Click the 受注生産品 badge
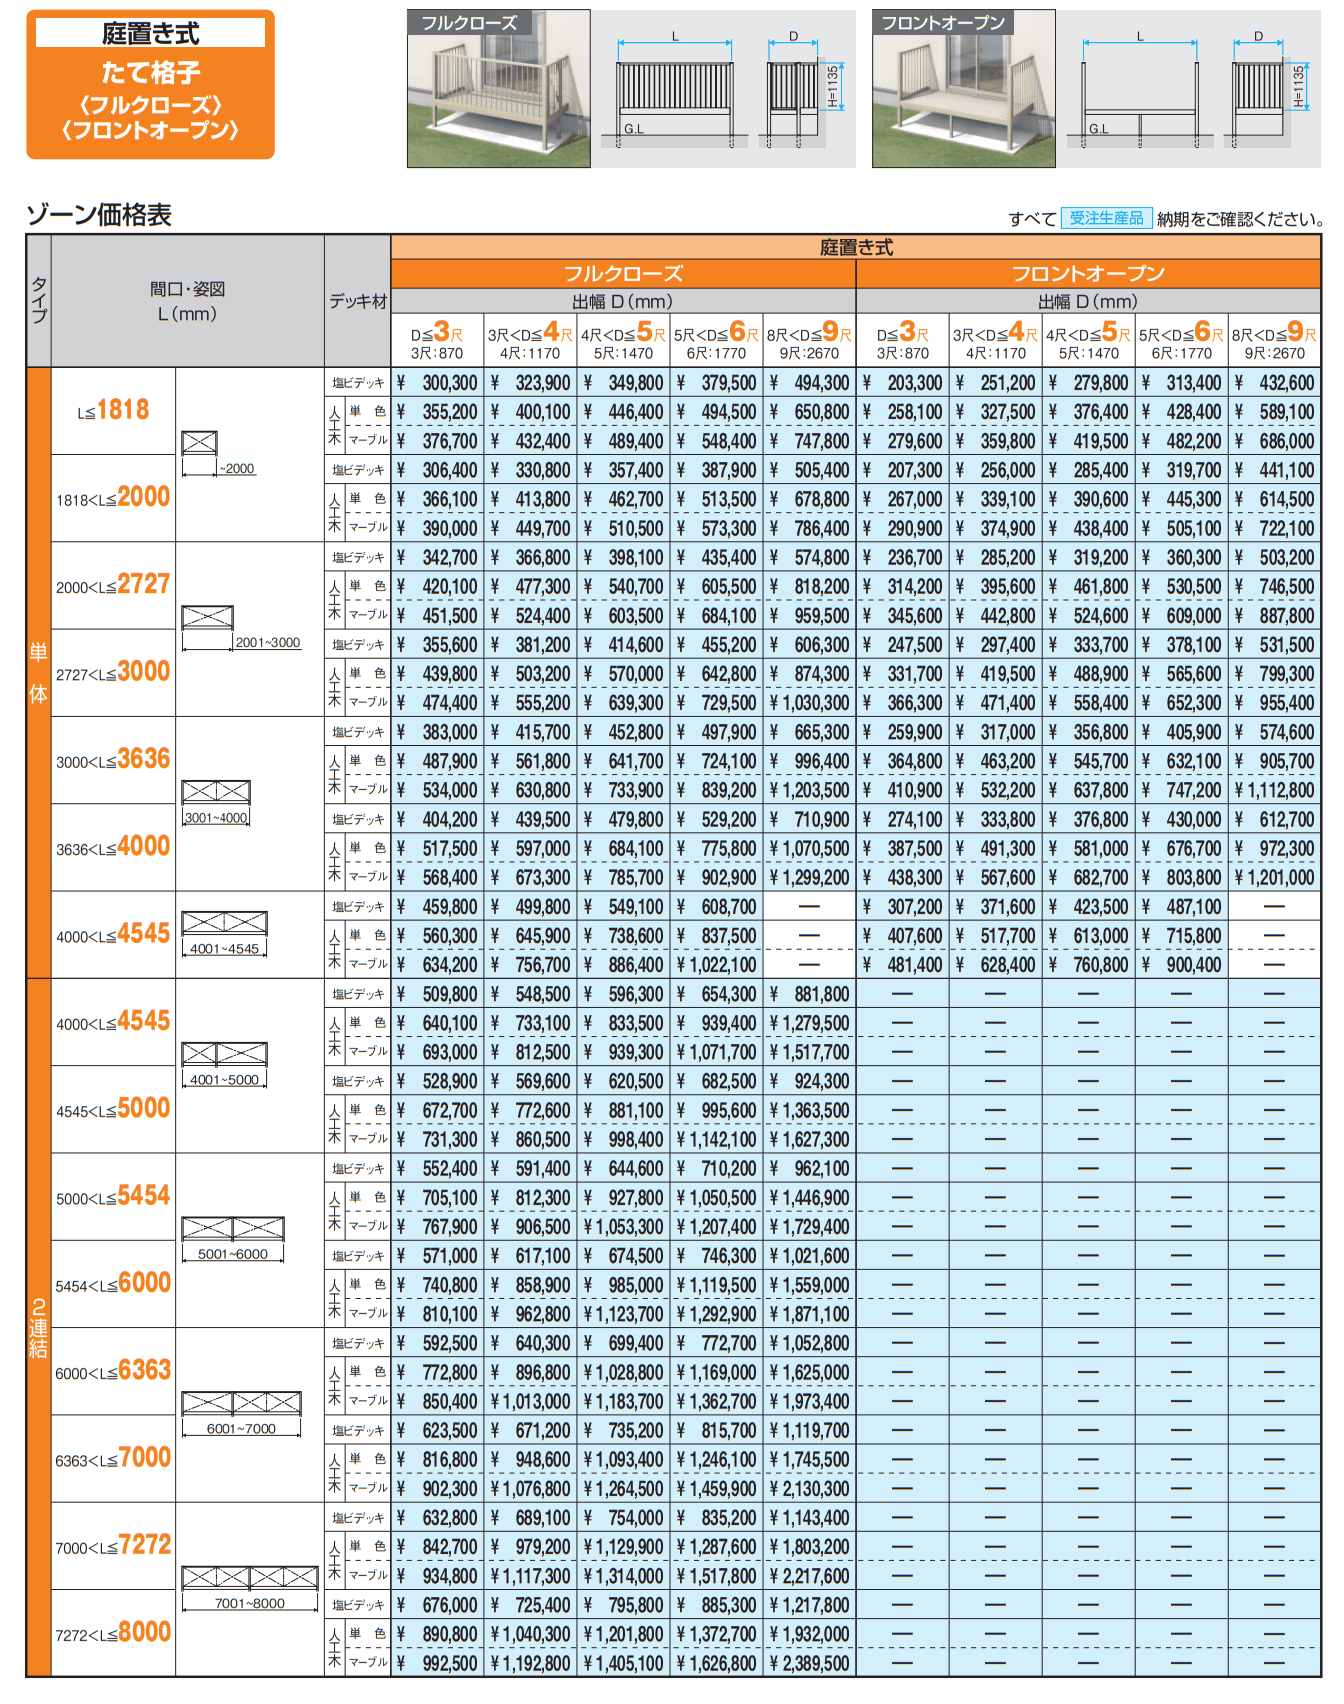1344x1704 pixels. (x=1106, y=218)
